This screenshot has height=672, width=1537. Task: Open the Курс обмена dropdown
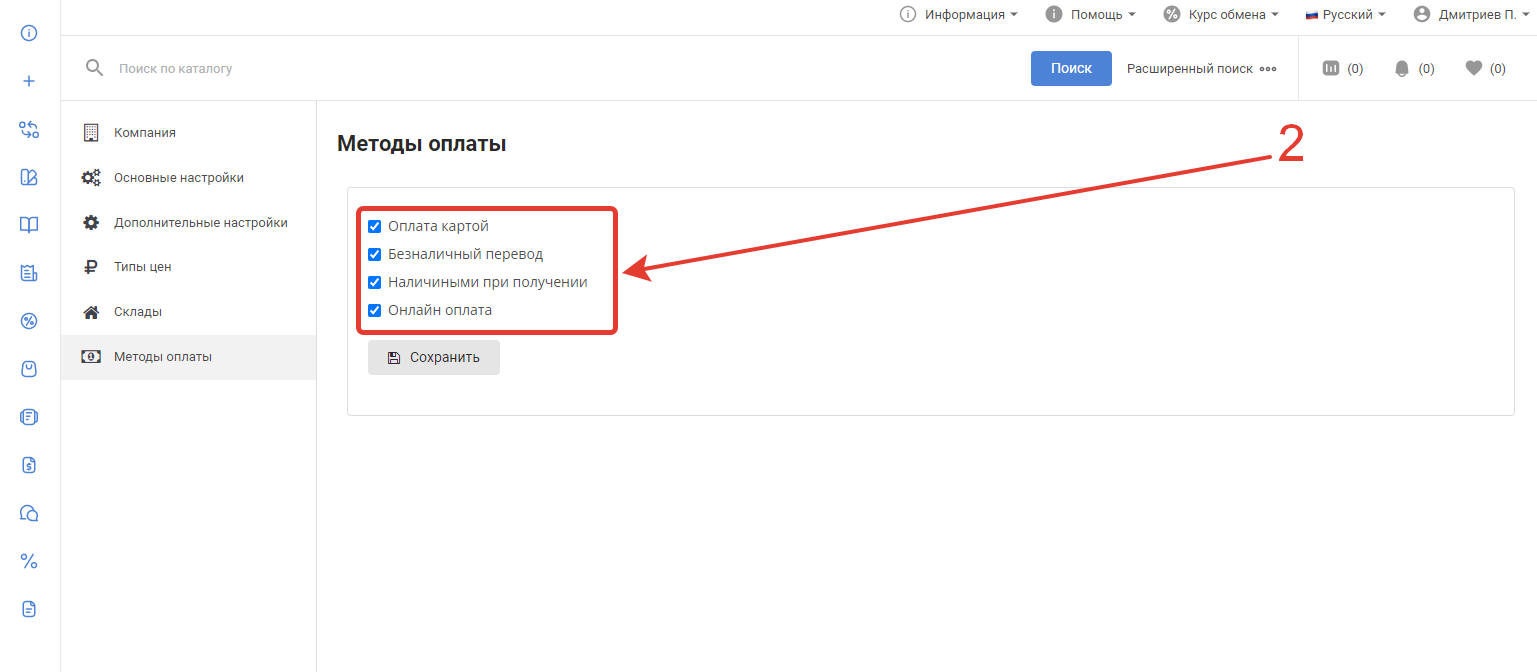click(x=1221, y=15)
